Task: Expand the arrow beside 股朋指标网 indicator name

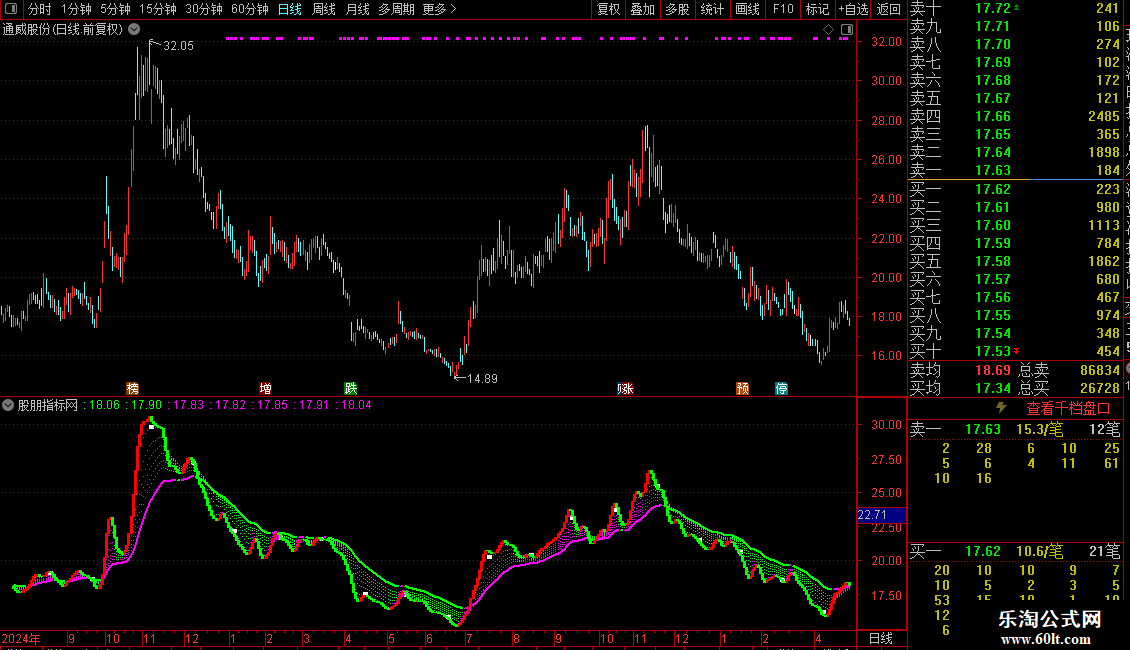Action: 8,405
